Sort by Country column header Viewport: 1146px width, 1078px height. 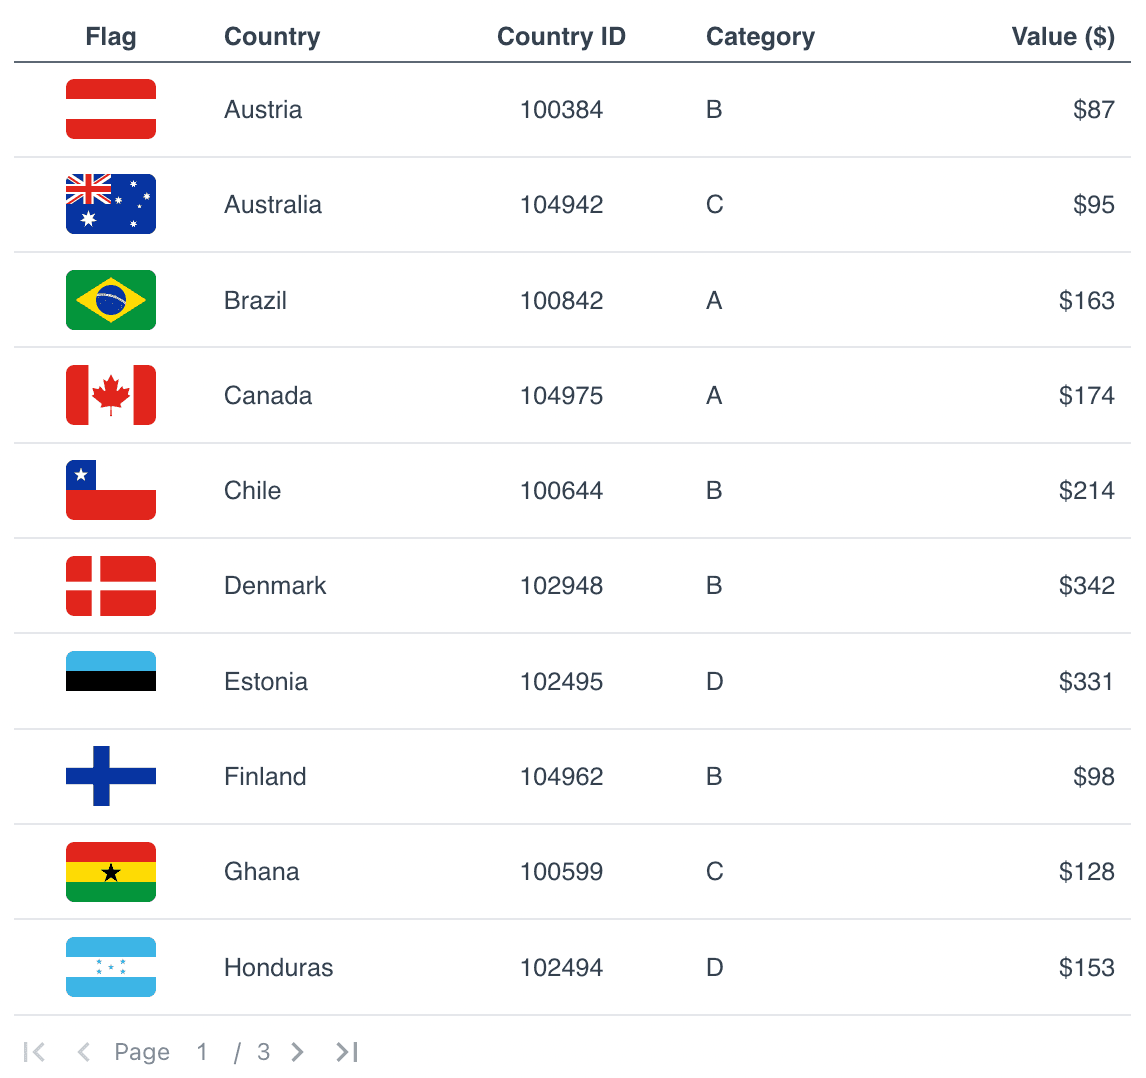272,37
